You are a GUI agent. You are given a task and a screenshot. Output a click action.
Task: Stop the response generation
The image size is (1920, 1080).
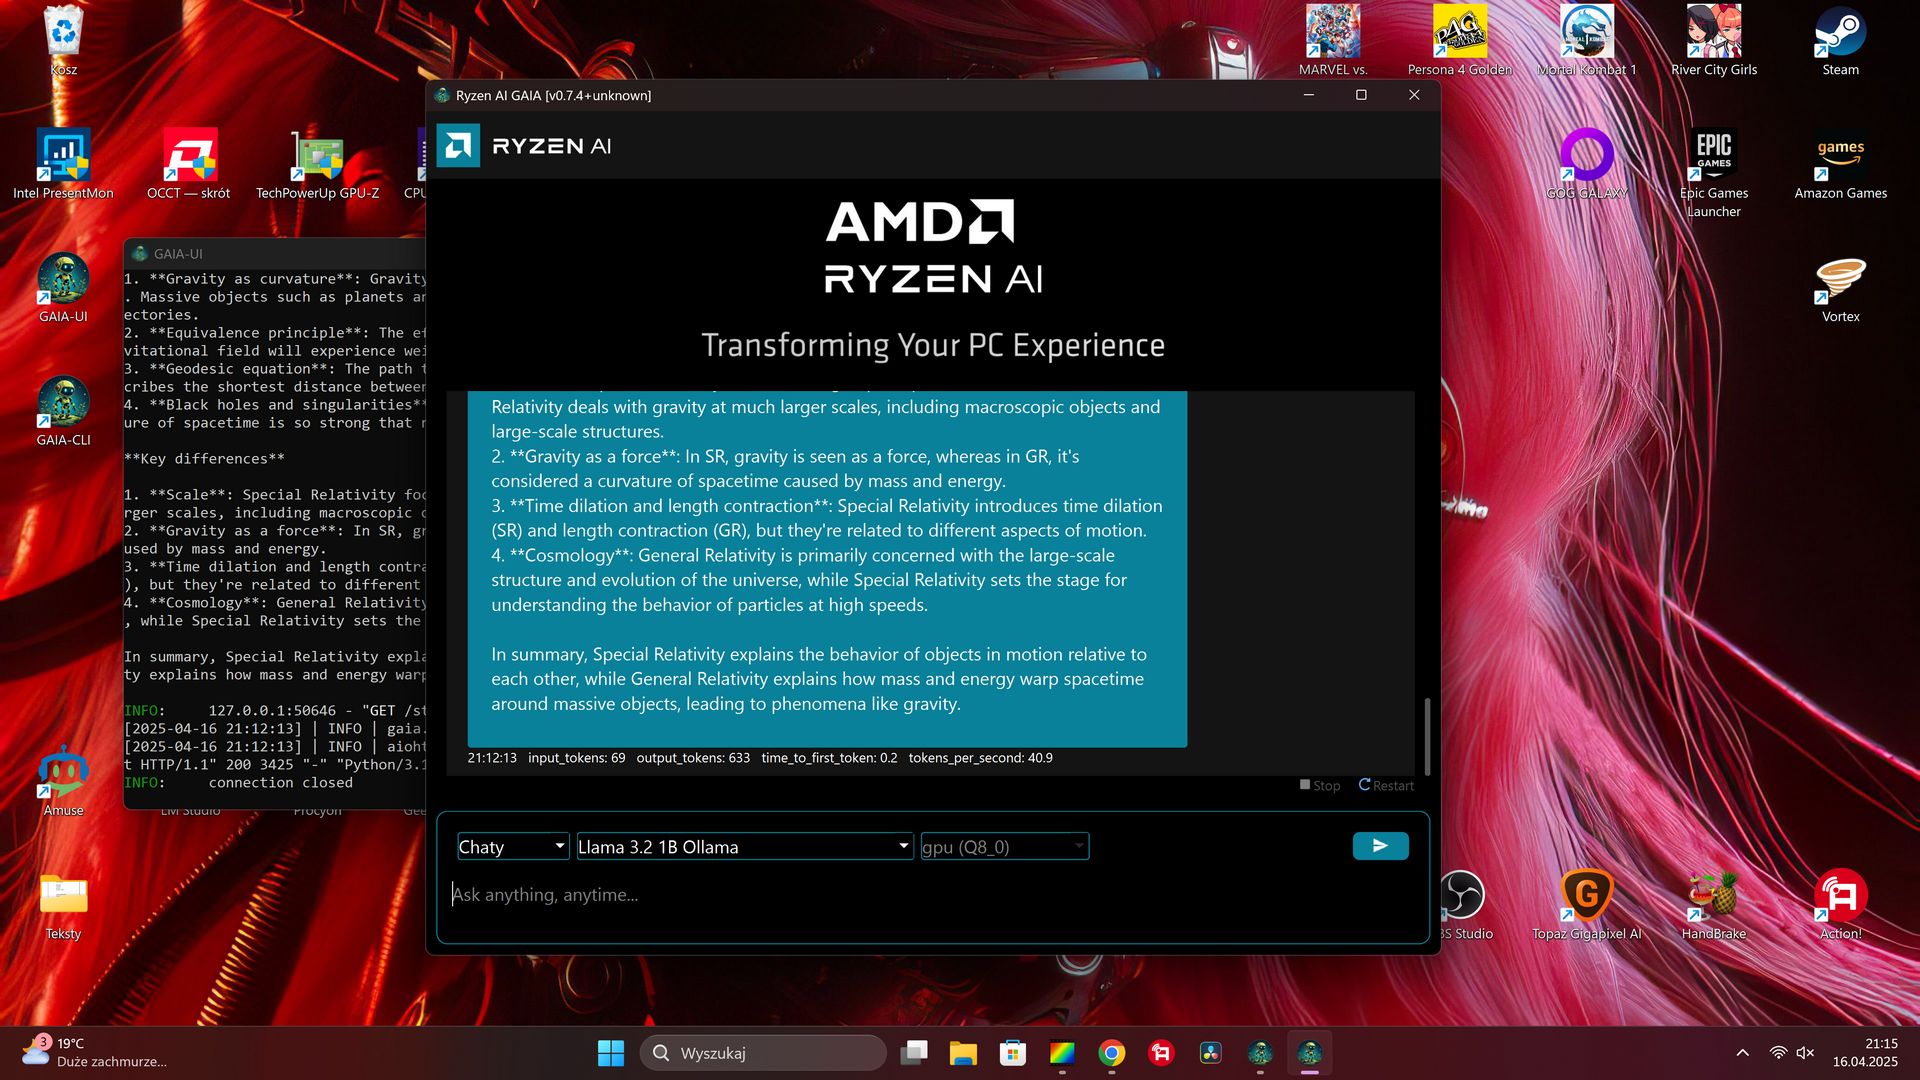(x=1320, y=786)
